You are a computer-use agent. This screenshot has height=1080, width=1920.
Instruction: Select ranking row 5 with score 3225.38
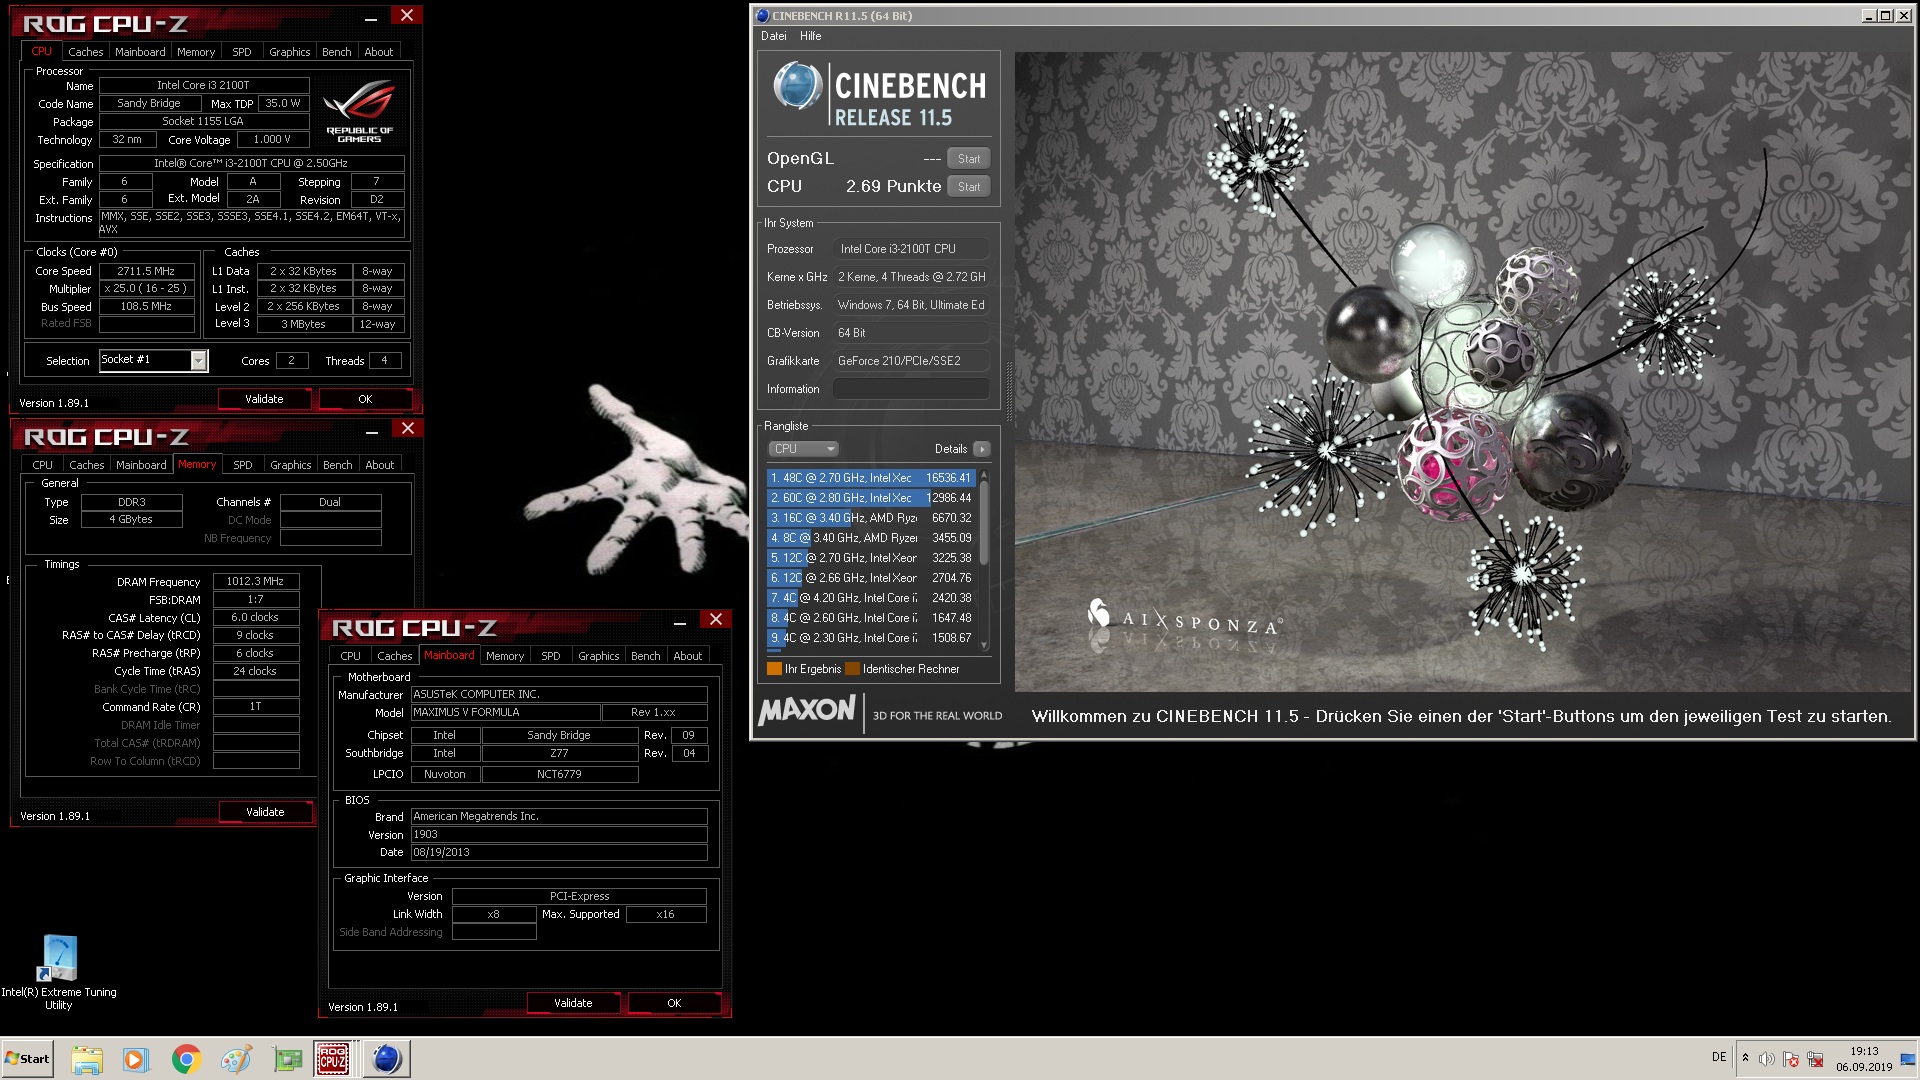coord(870,558)
